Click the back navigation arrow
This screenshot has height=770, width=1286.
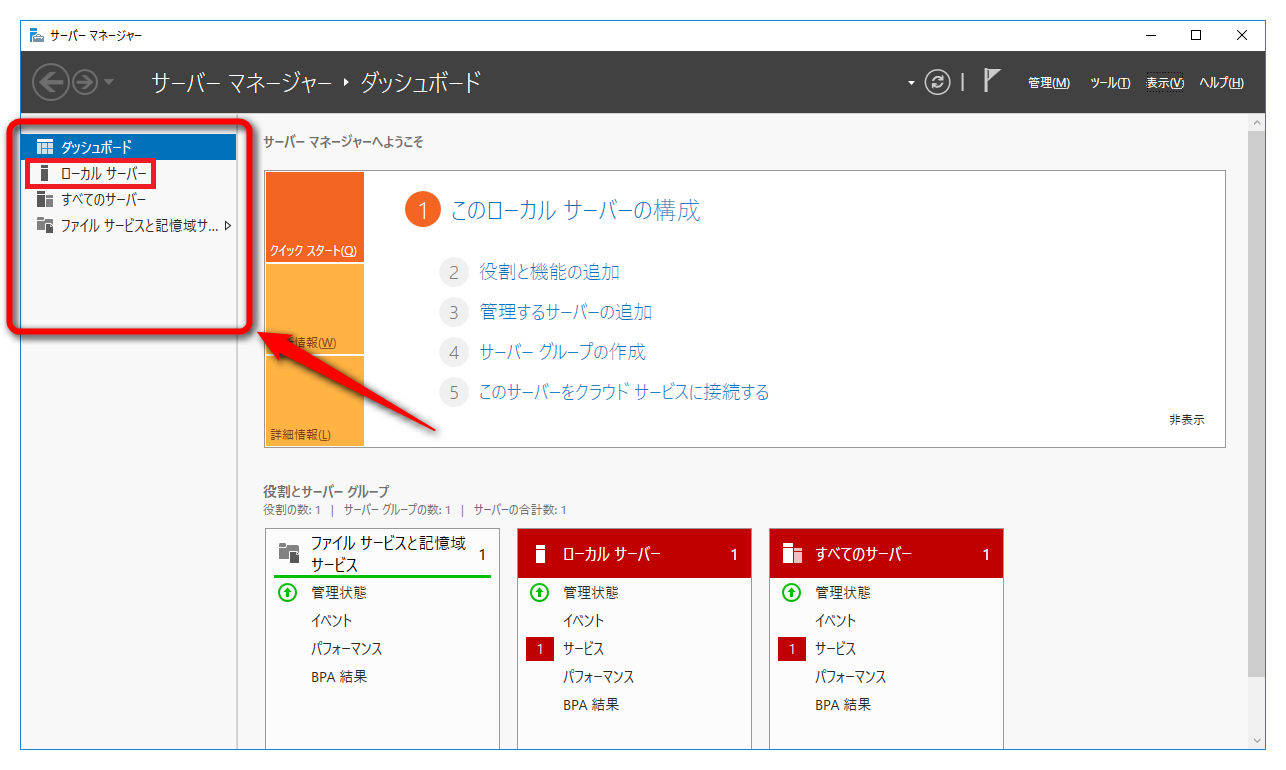(50, 82)
